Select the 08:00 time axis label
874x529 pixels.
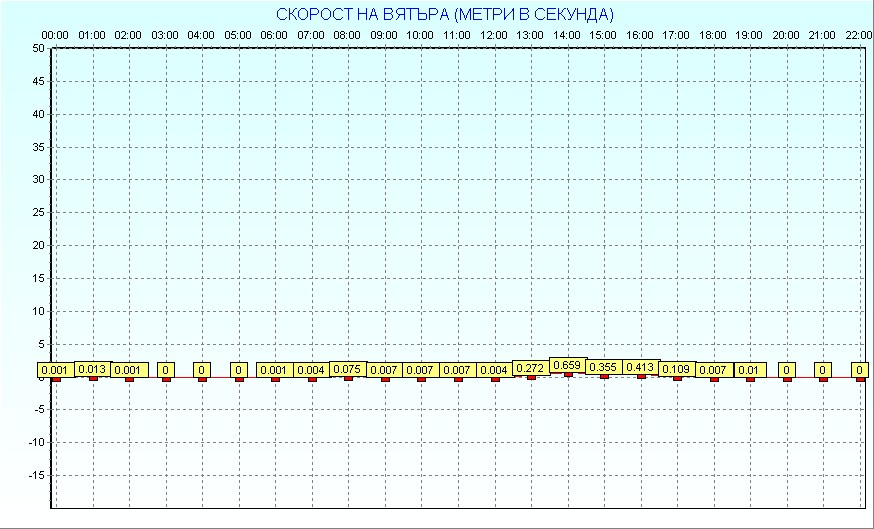(x=347, y=35)
